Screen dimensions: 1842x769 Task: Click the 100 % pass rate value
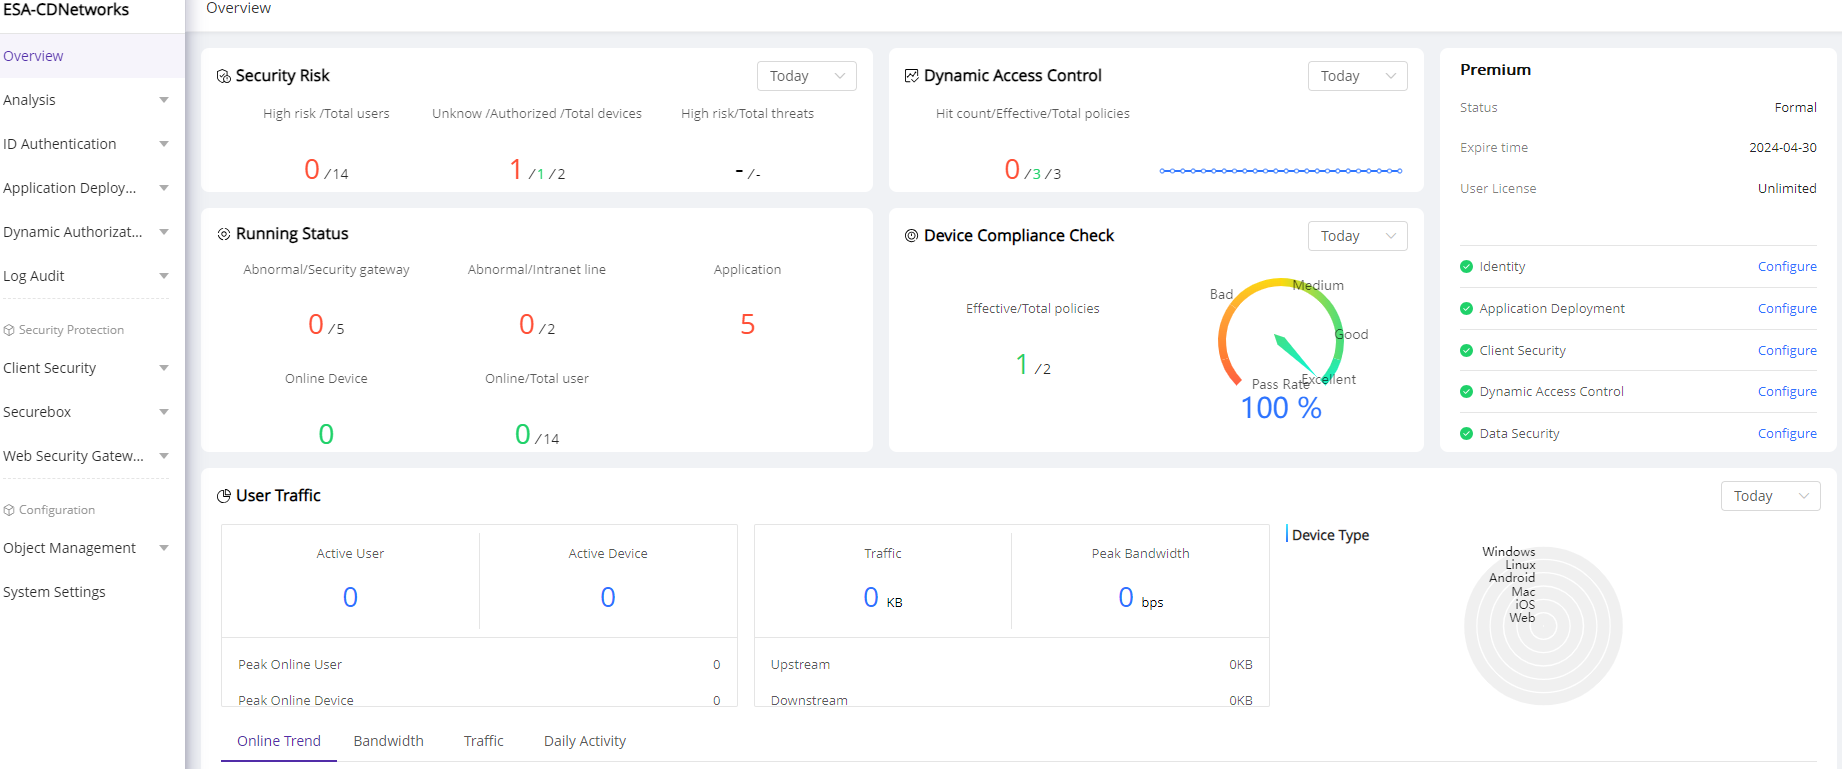tap(1281, 408)
